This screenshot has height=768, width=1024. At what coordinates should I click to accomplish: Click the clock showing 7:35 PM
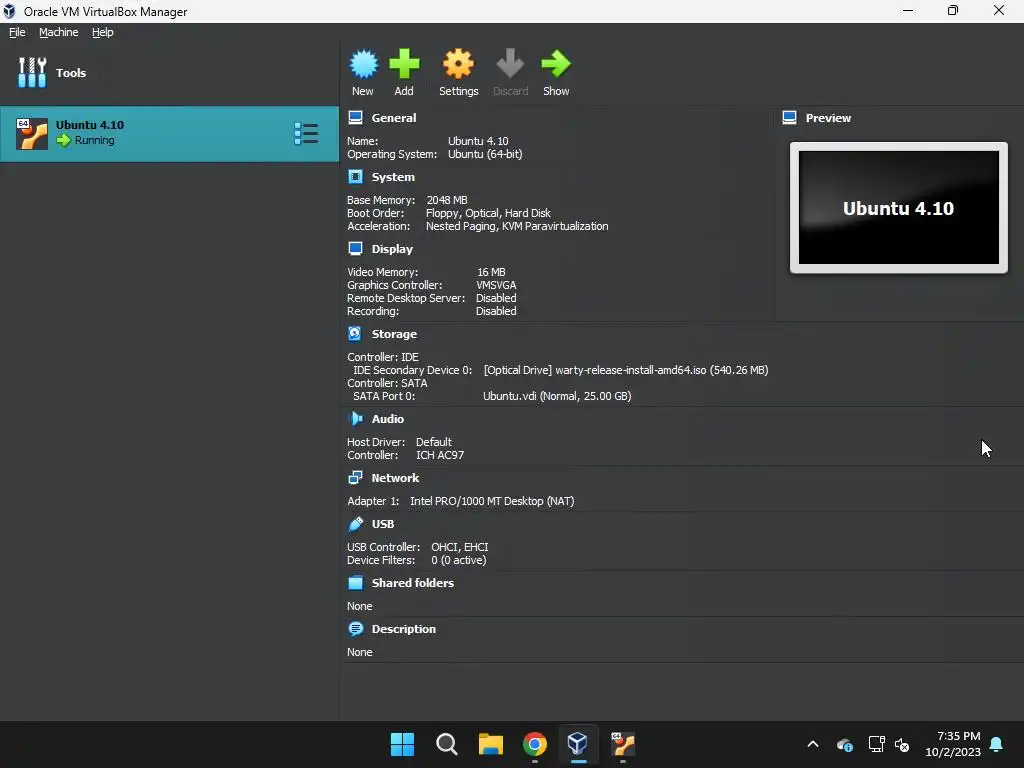coord(958,736)
